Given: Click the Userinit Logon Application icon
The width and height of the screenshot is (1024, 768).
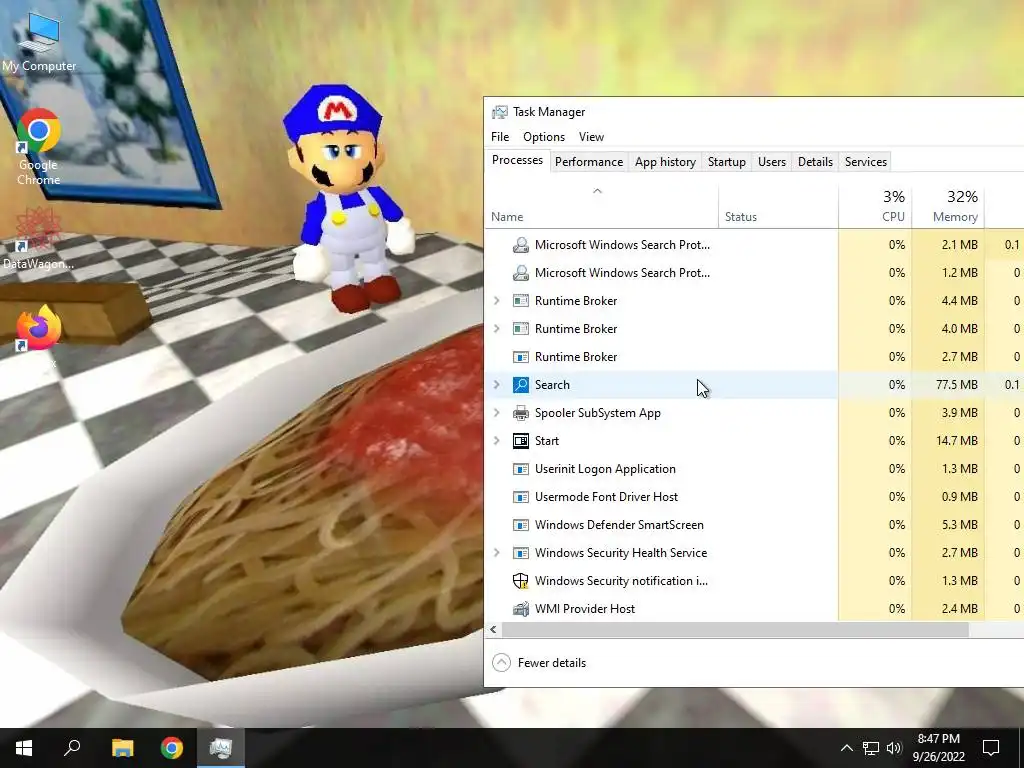Looking at the screenshot, I should tap(520, 469).
